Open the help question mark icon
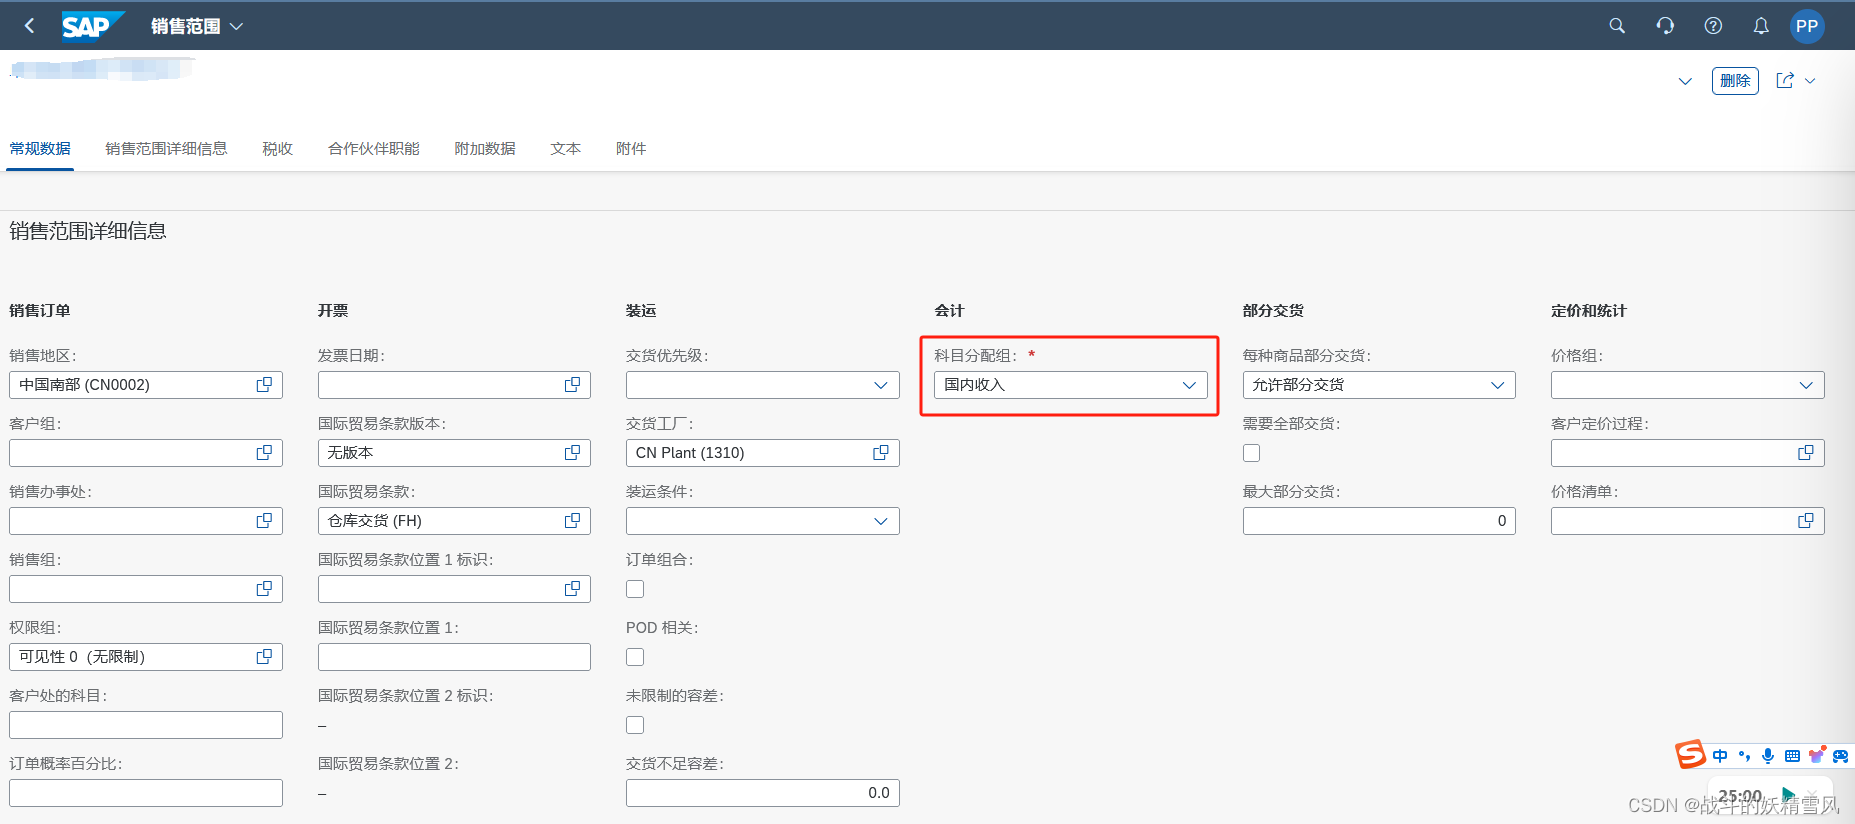1855x824 pixels. point(1713,26)
